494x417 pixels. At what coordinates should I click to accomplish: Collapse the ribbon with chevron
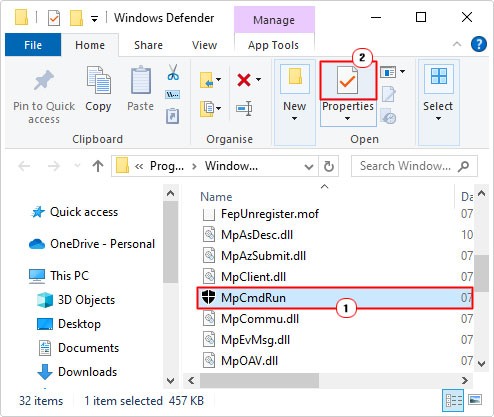(457, 44)
